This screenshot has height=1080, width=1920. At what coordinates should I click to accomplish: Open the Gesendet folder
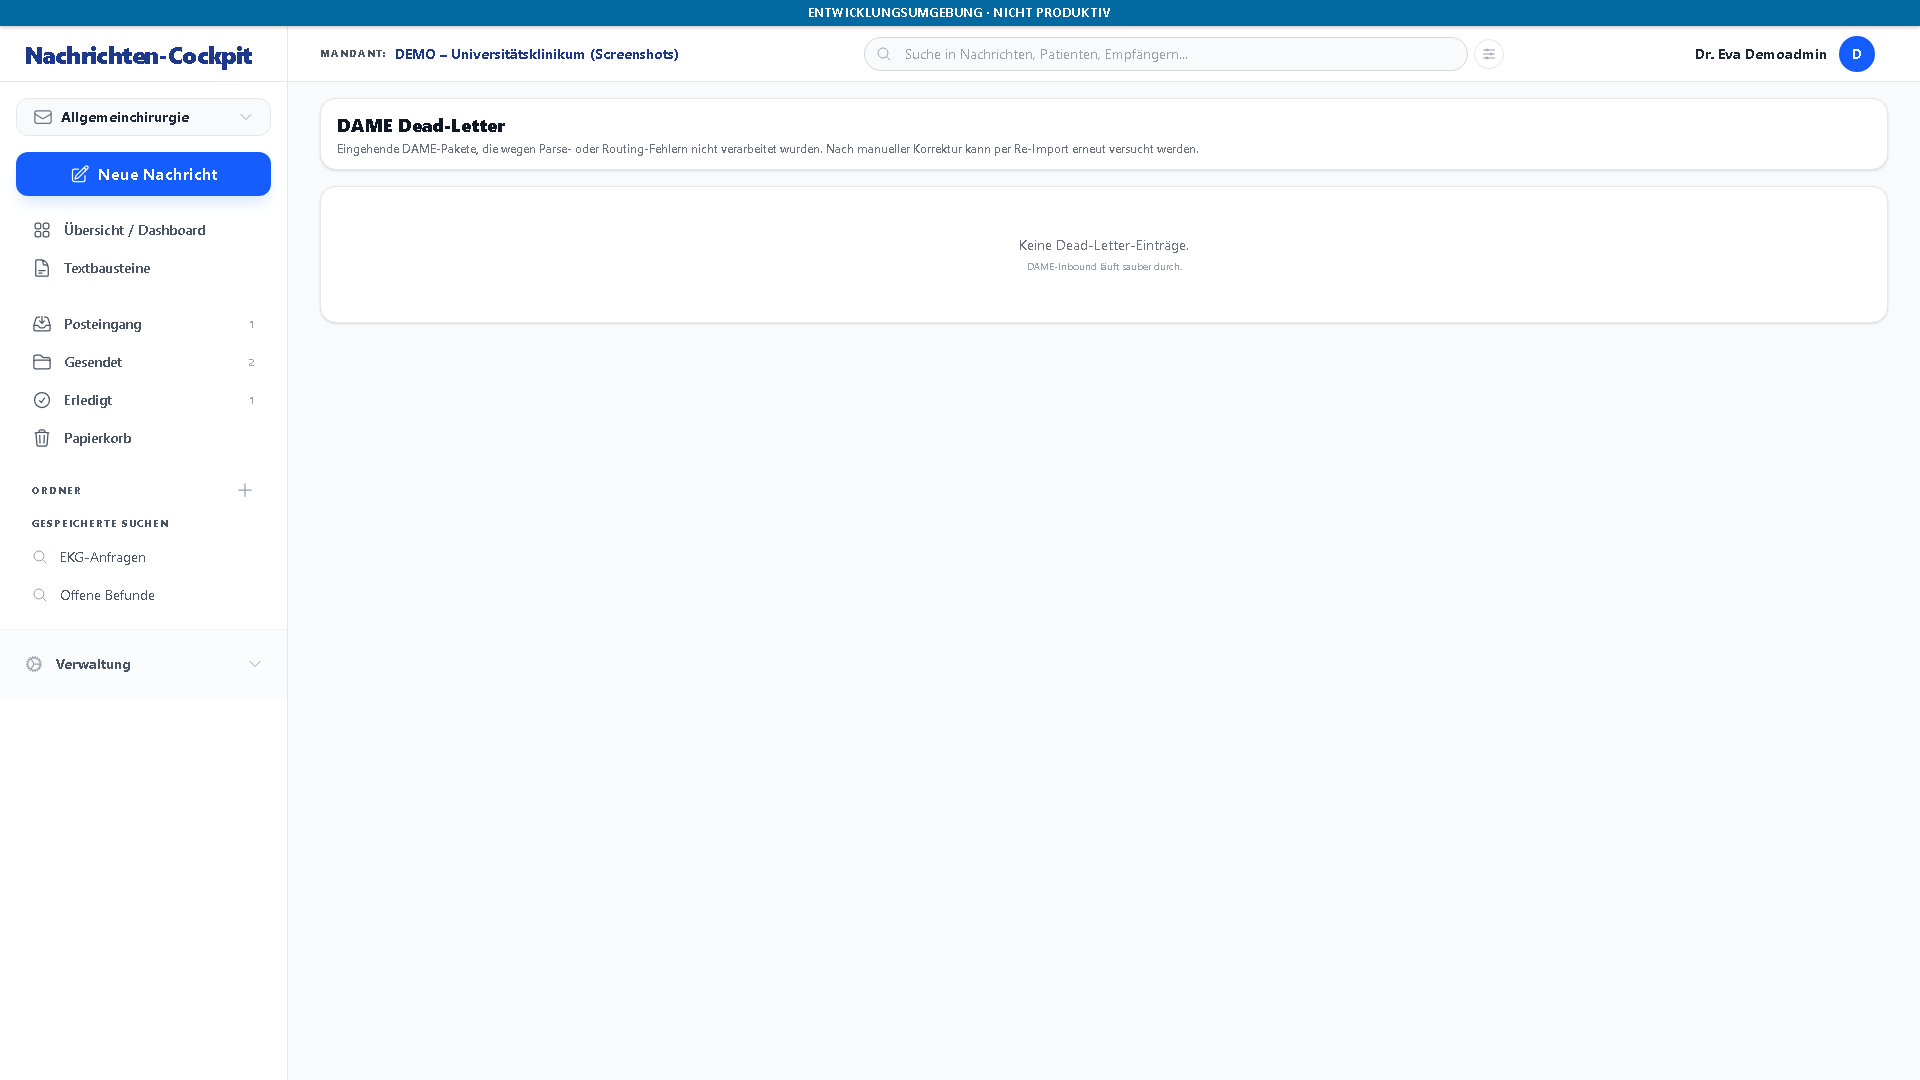(x=143, y=362)
